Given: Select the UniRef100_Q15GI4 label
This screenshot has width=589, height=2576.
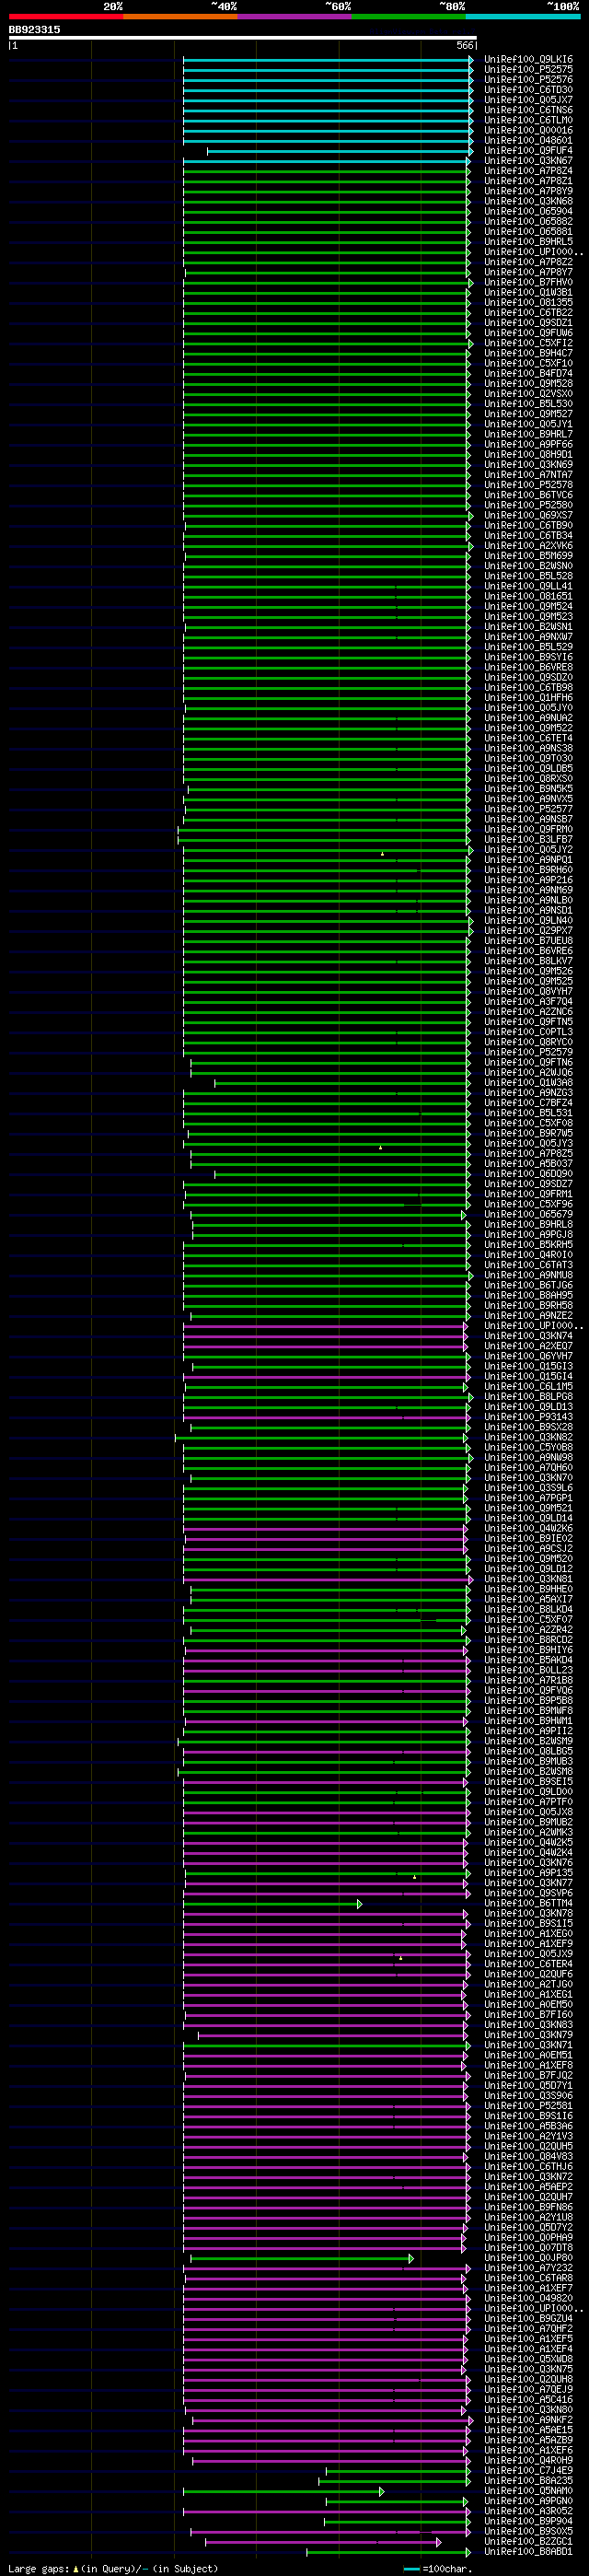Looking at the screenshot, I should pyautogui.click(x=529, y=1376).
